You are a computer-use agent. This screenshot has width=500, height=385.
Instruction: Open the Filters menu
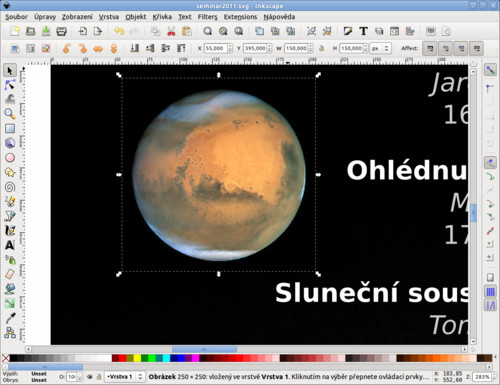207,17
